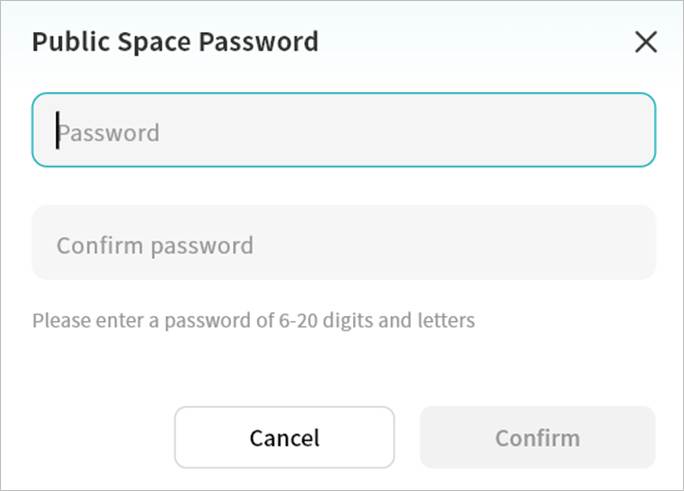Place cursor in the Password box
The image size is (684, 491).
[343, 130]
